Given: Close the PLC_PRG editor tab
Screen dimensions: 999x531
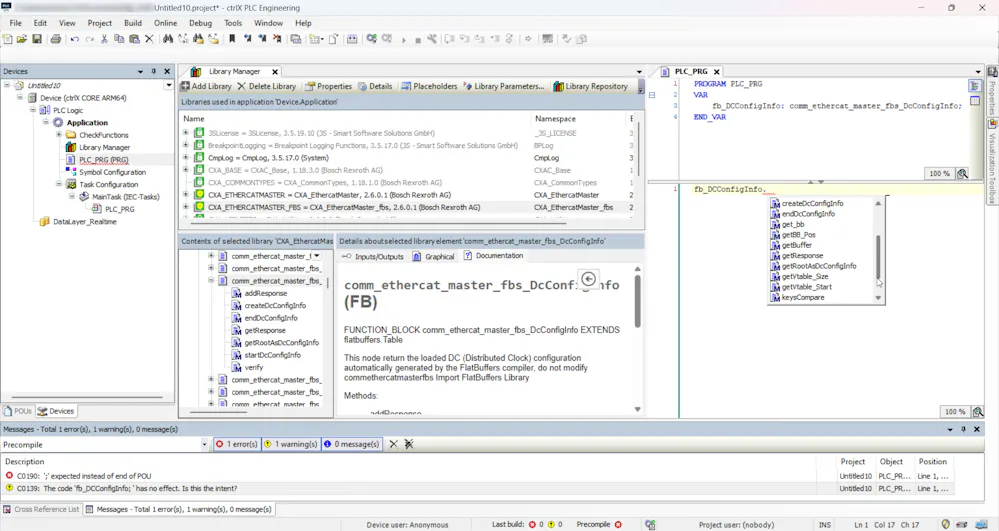Looking at the screenshot, I should [716, 71].
